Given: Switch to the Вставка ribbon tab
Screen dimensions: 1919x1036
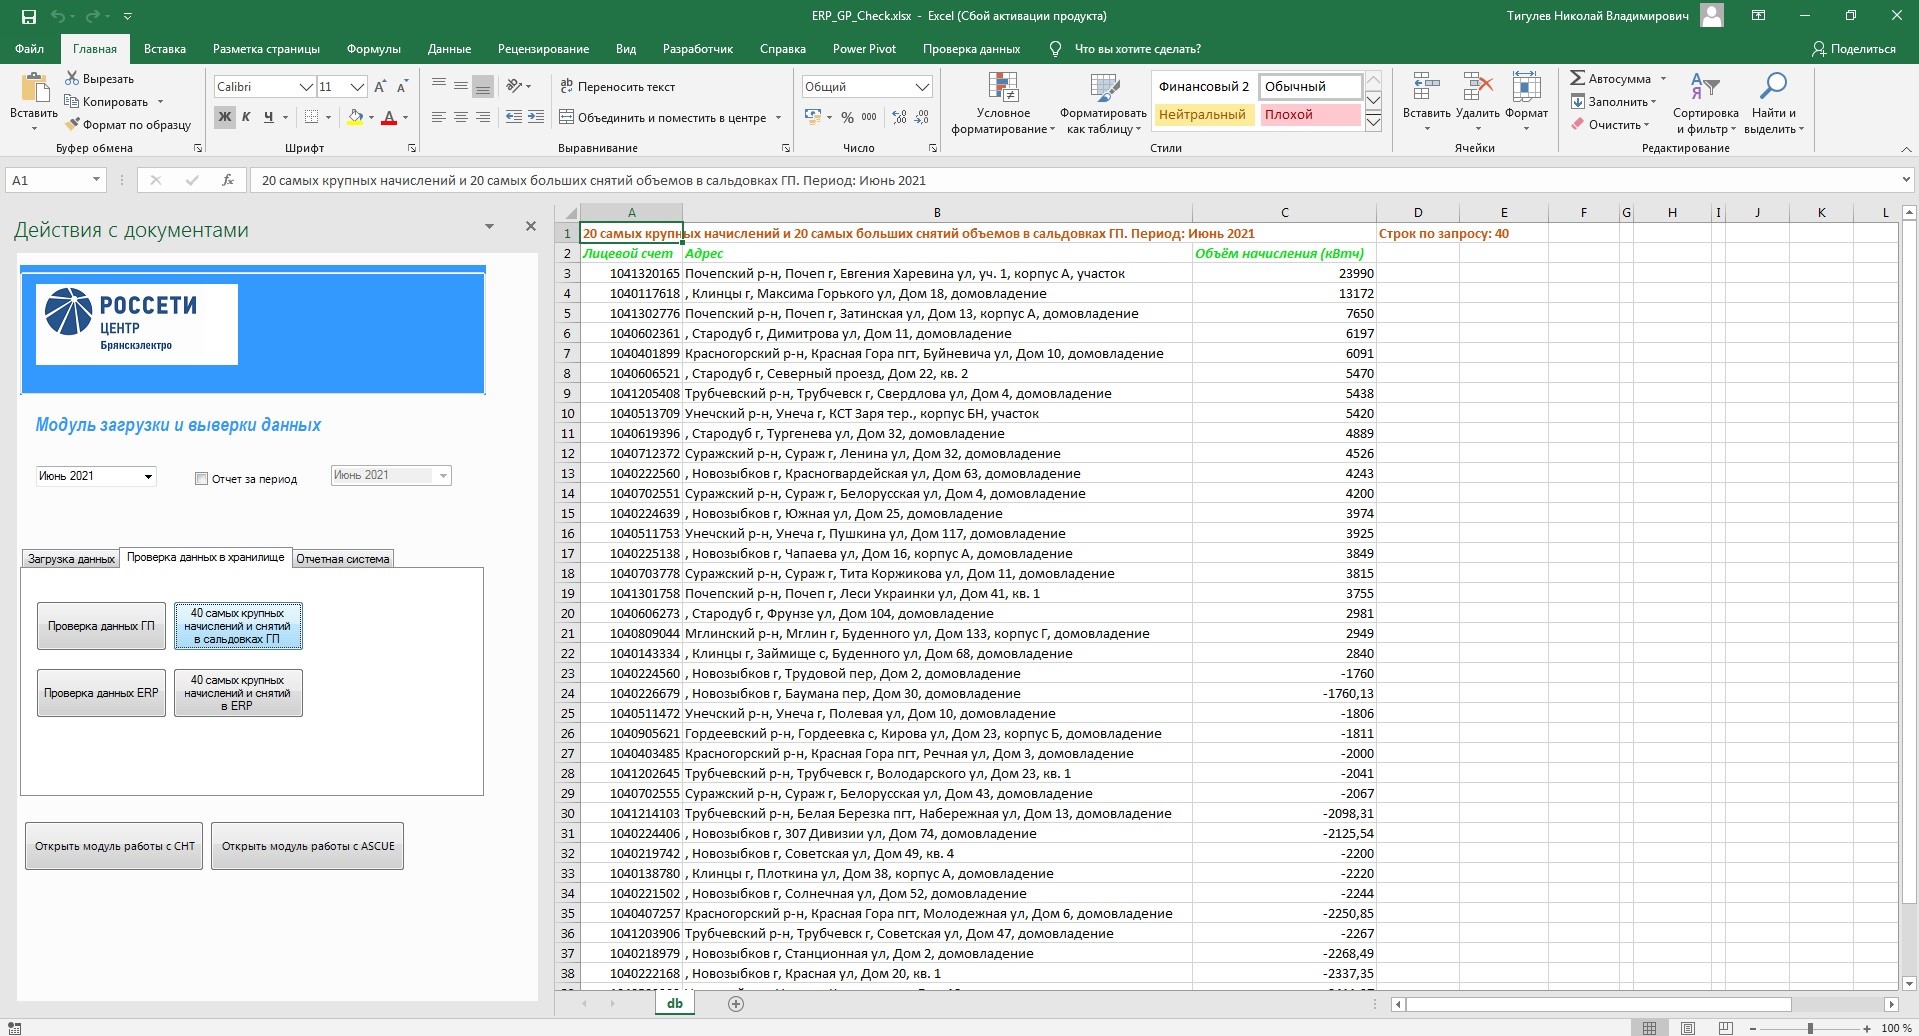Looking at the screenshot, I should (x=165, y=48).
